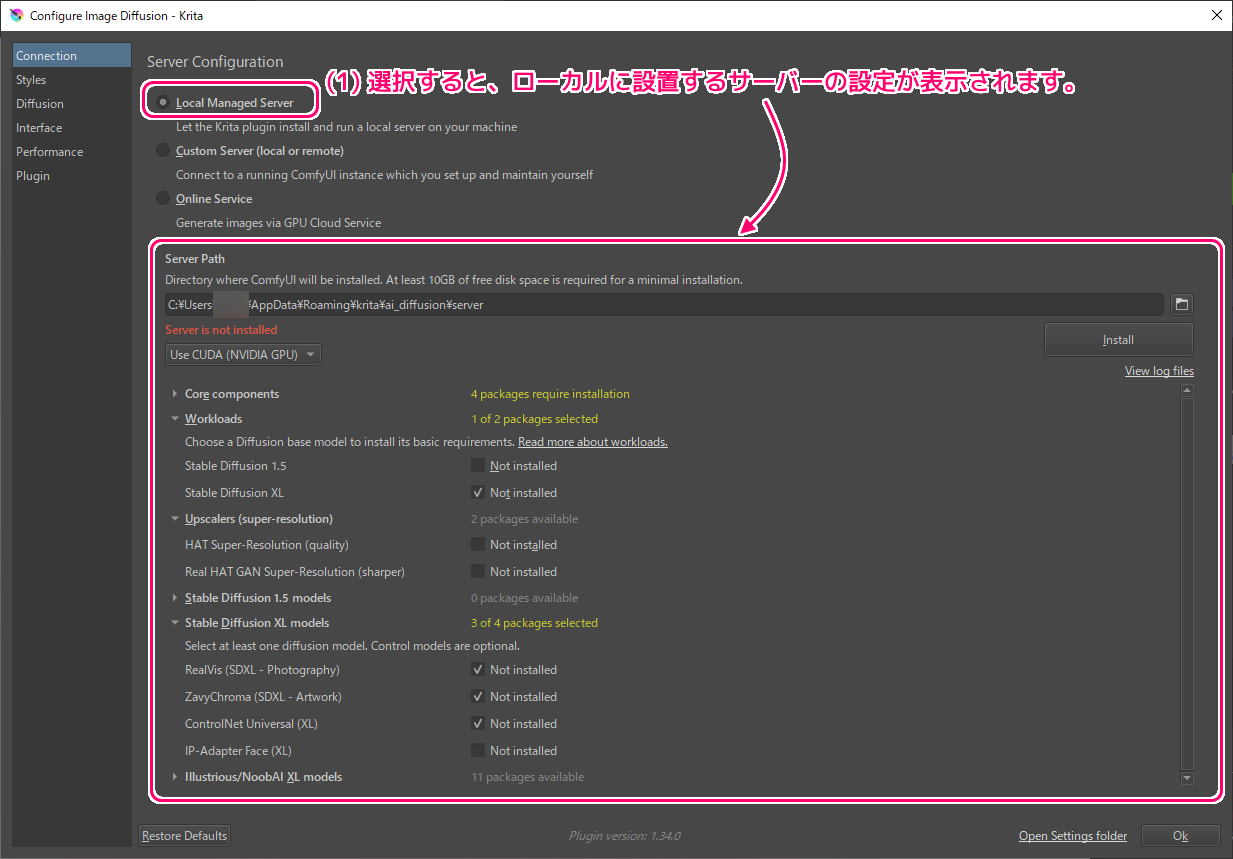Click the Krita logo in title bar
The image size is (1233, 859).
[x=16, y=16]
